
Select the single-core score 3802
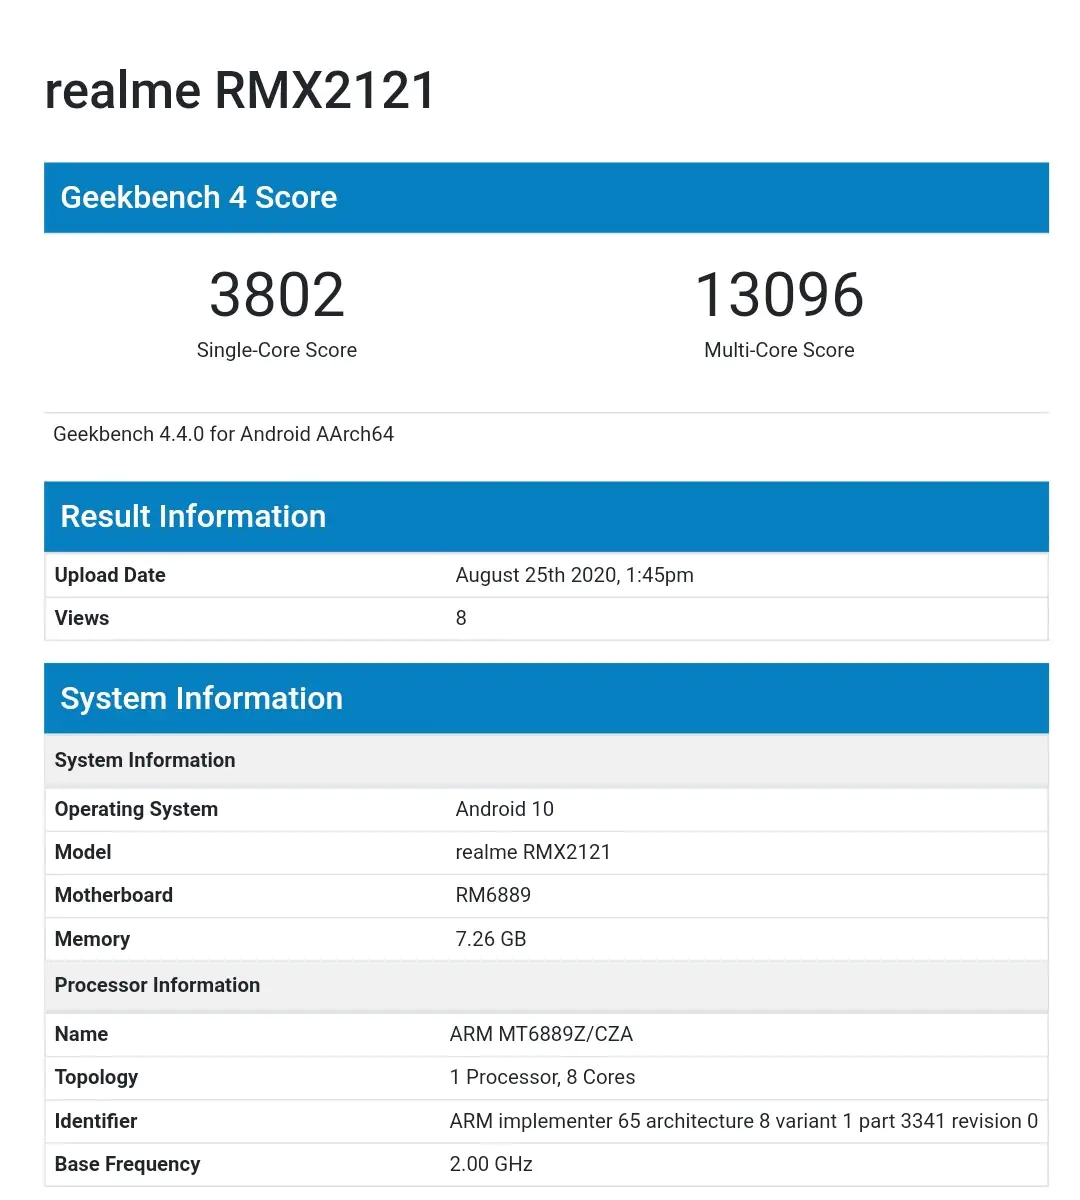[x=277, y=295]
